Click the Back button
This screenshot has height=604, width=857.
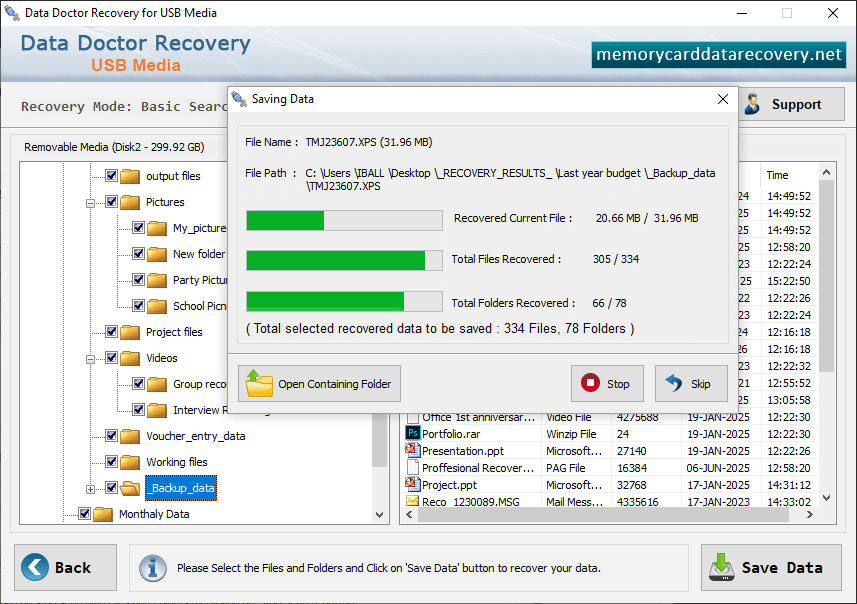(66, 567)
